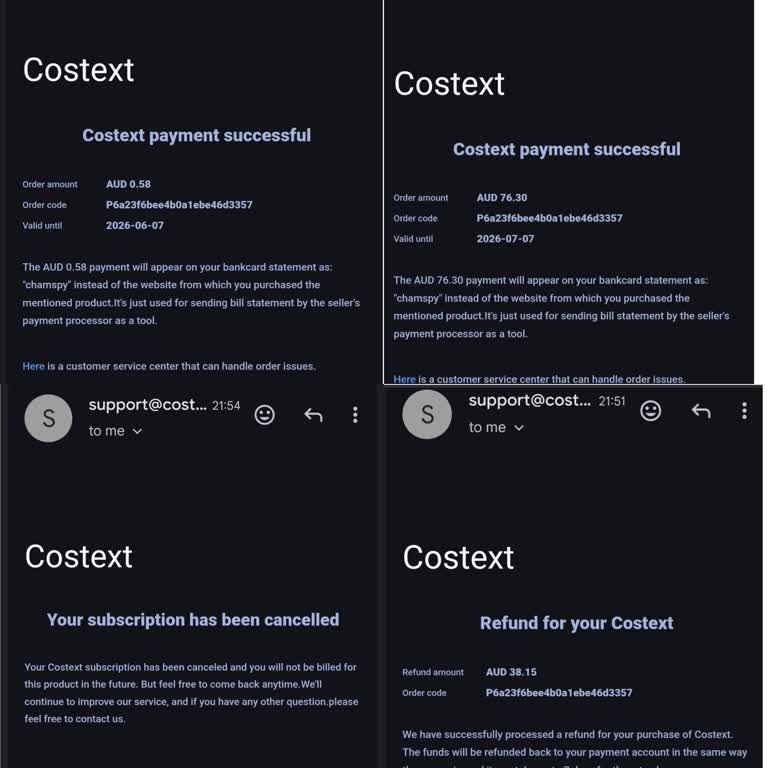Open the three-dot menu in the 21:54 email
This screenshot has width=768, height=768.
[x=355, y=415]
